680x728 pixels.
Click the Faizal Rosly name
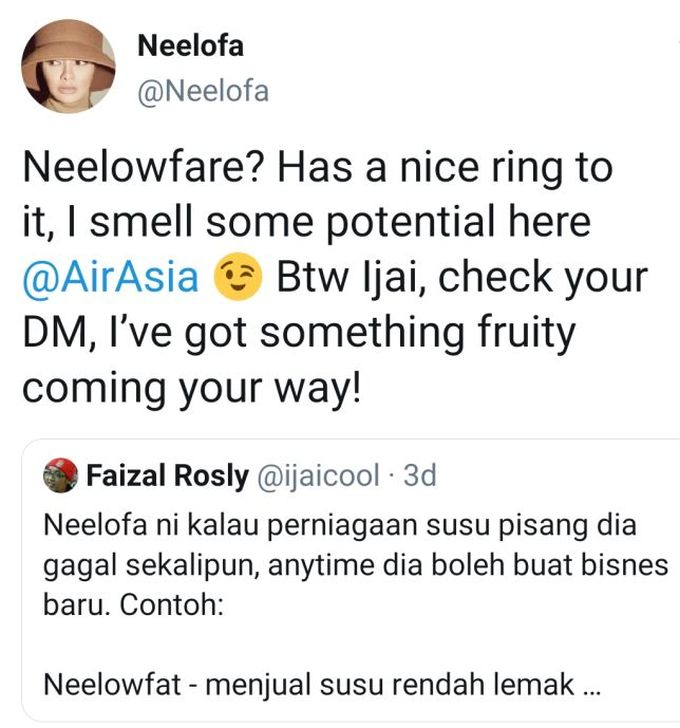(x=167, y=476)
